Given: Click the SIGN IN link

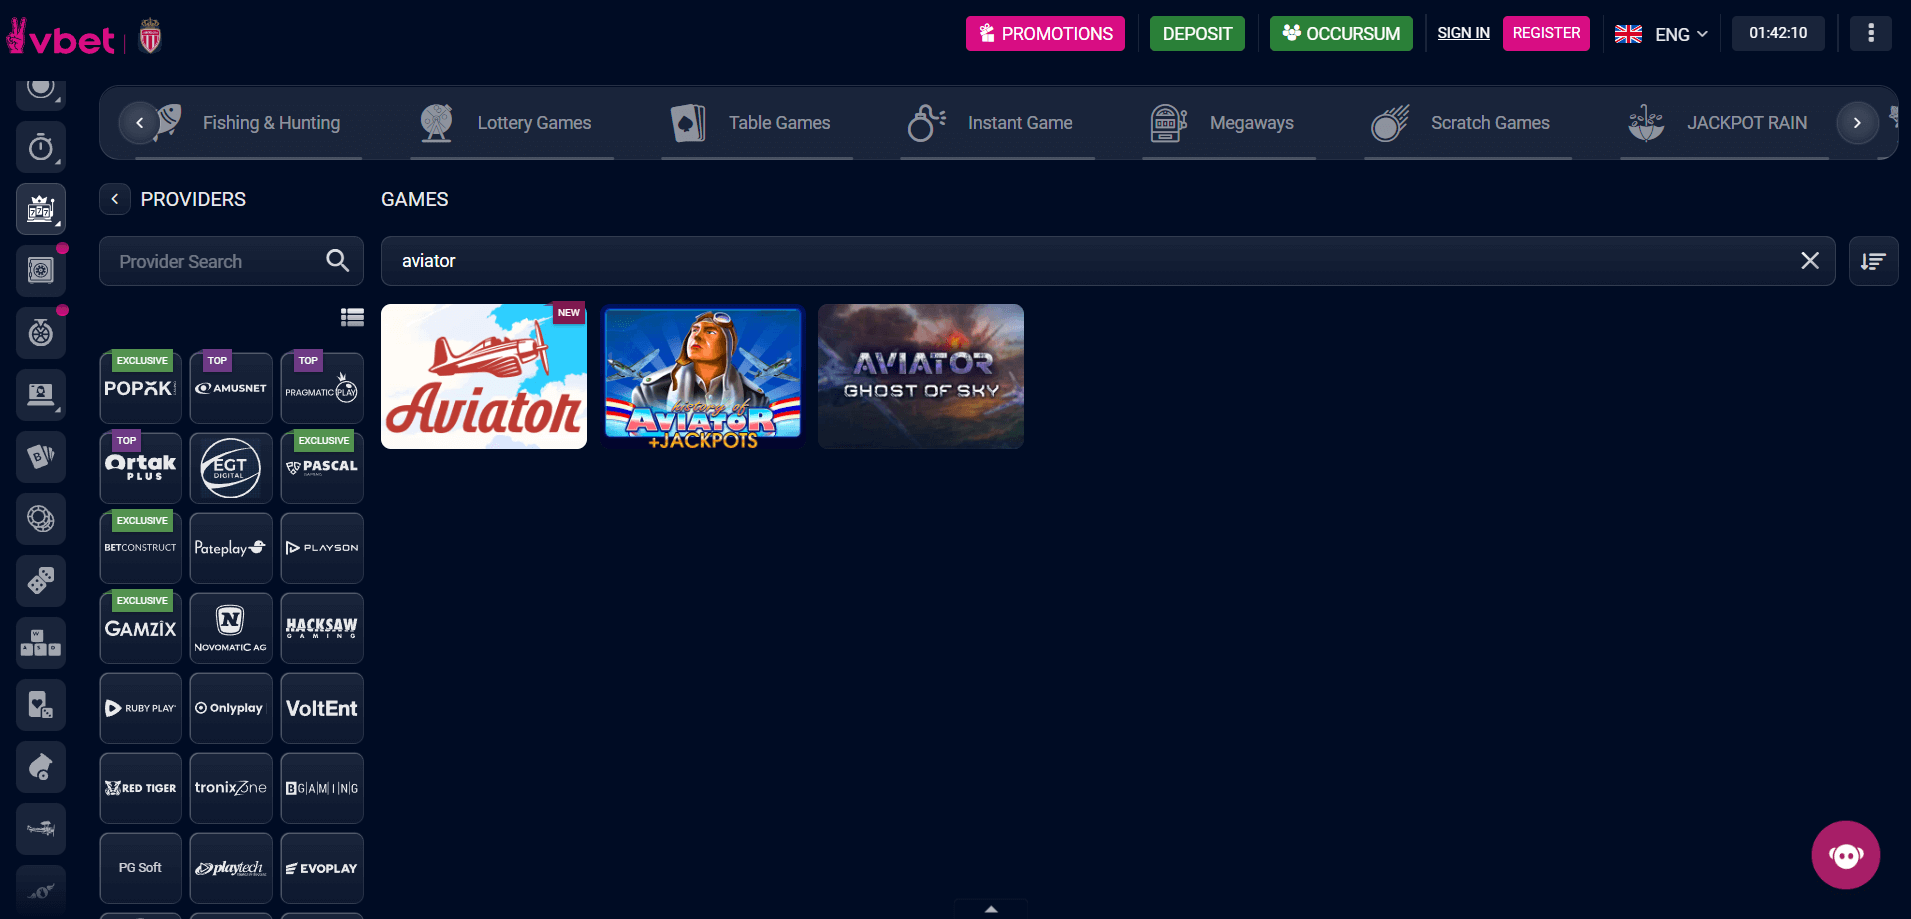Looking at the screenshot, I should pyautogui.click(x=1463, y=33).
